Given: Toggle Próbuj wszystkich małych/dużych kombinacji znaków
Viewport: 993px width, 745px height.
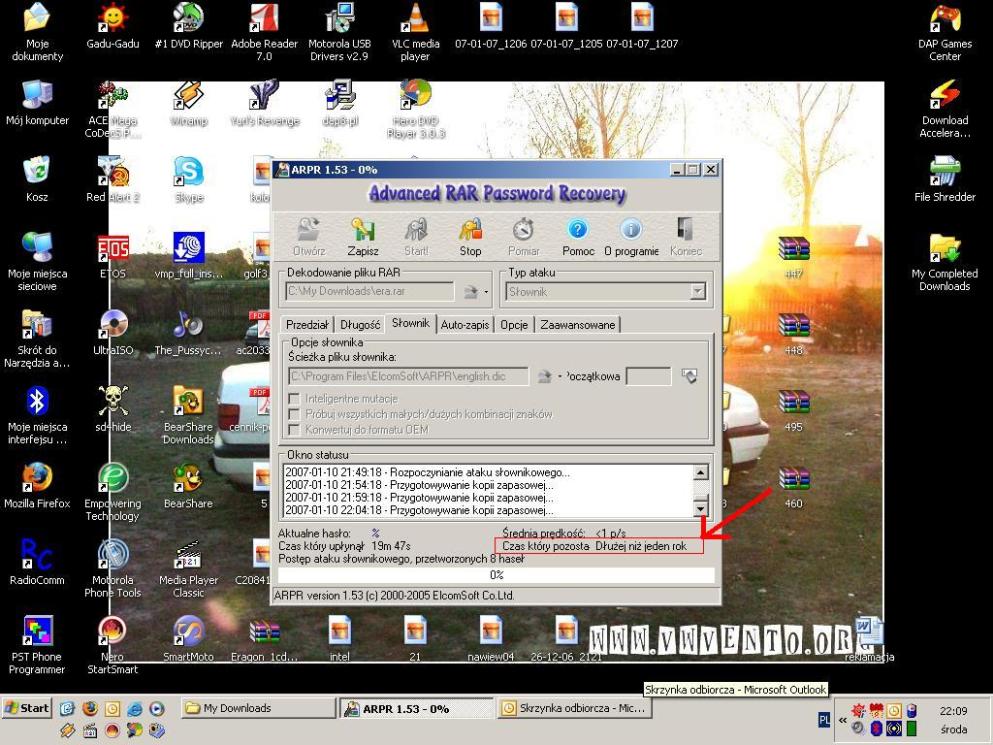Looking at the screenshot, I should (x=294, y=414).
